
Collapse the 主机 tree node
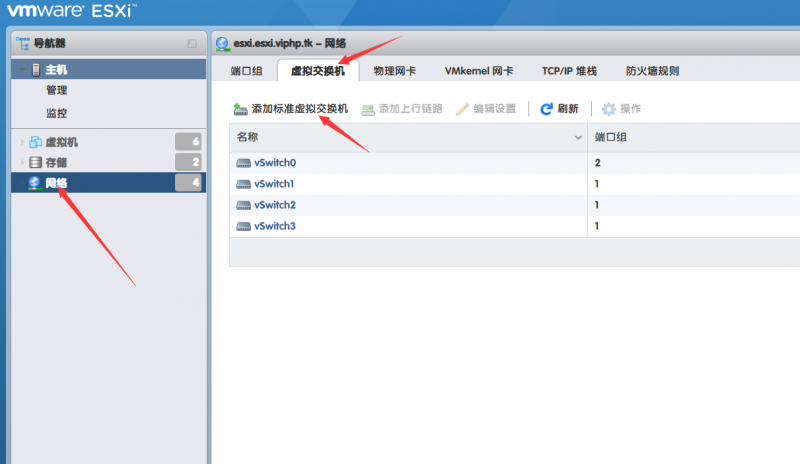22,69
